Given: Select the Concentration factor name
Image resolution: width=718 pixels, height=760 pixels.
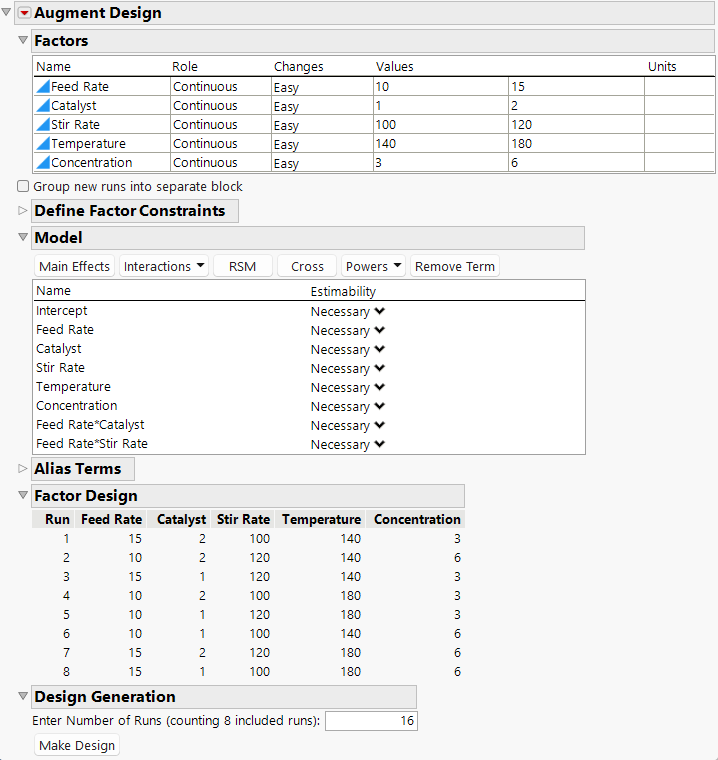Looking at the screenshot, I should (x=92, y=162).
